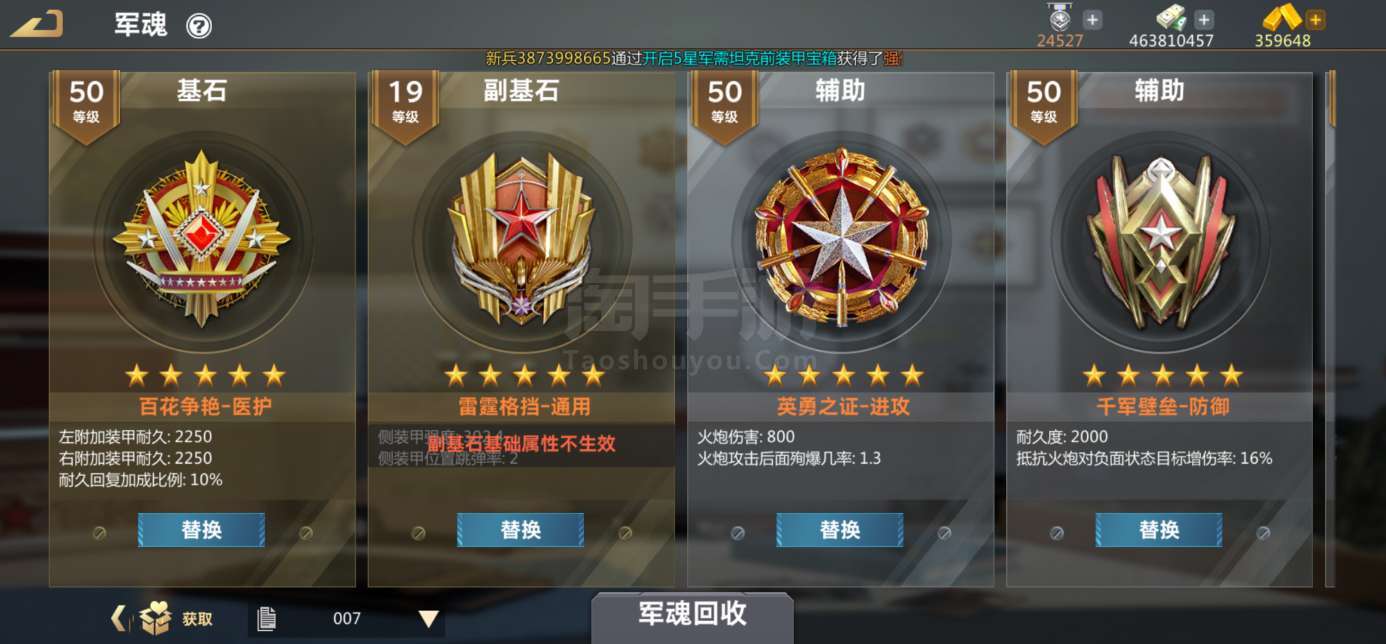
Task: Click 替换 on the 基石 card
Action: 201,530
